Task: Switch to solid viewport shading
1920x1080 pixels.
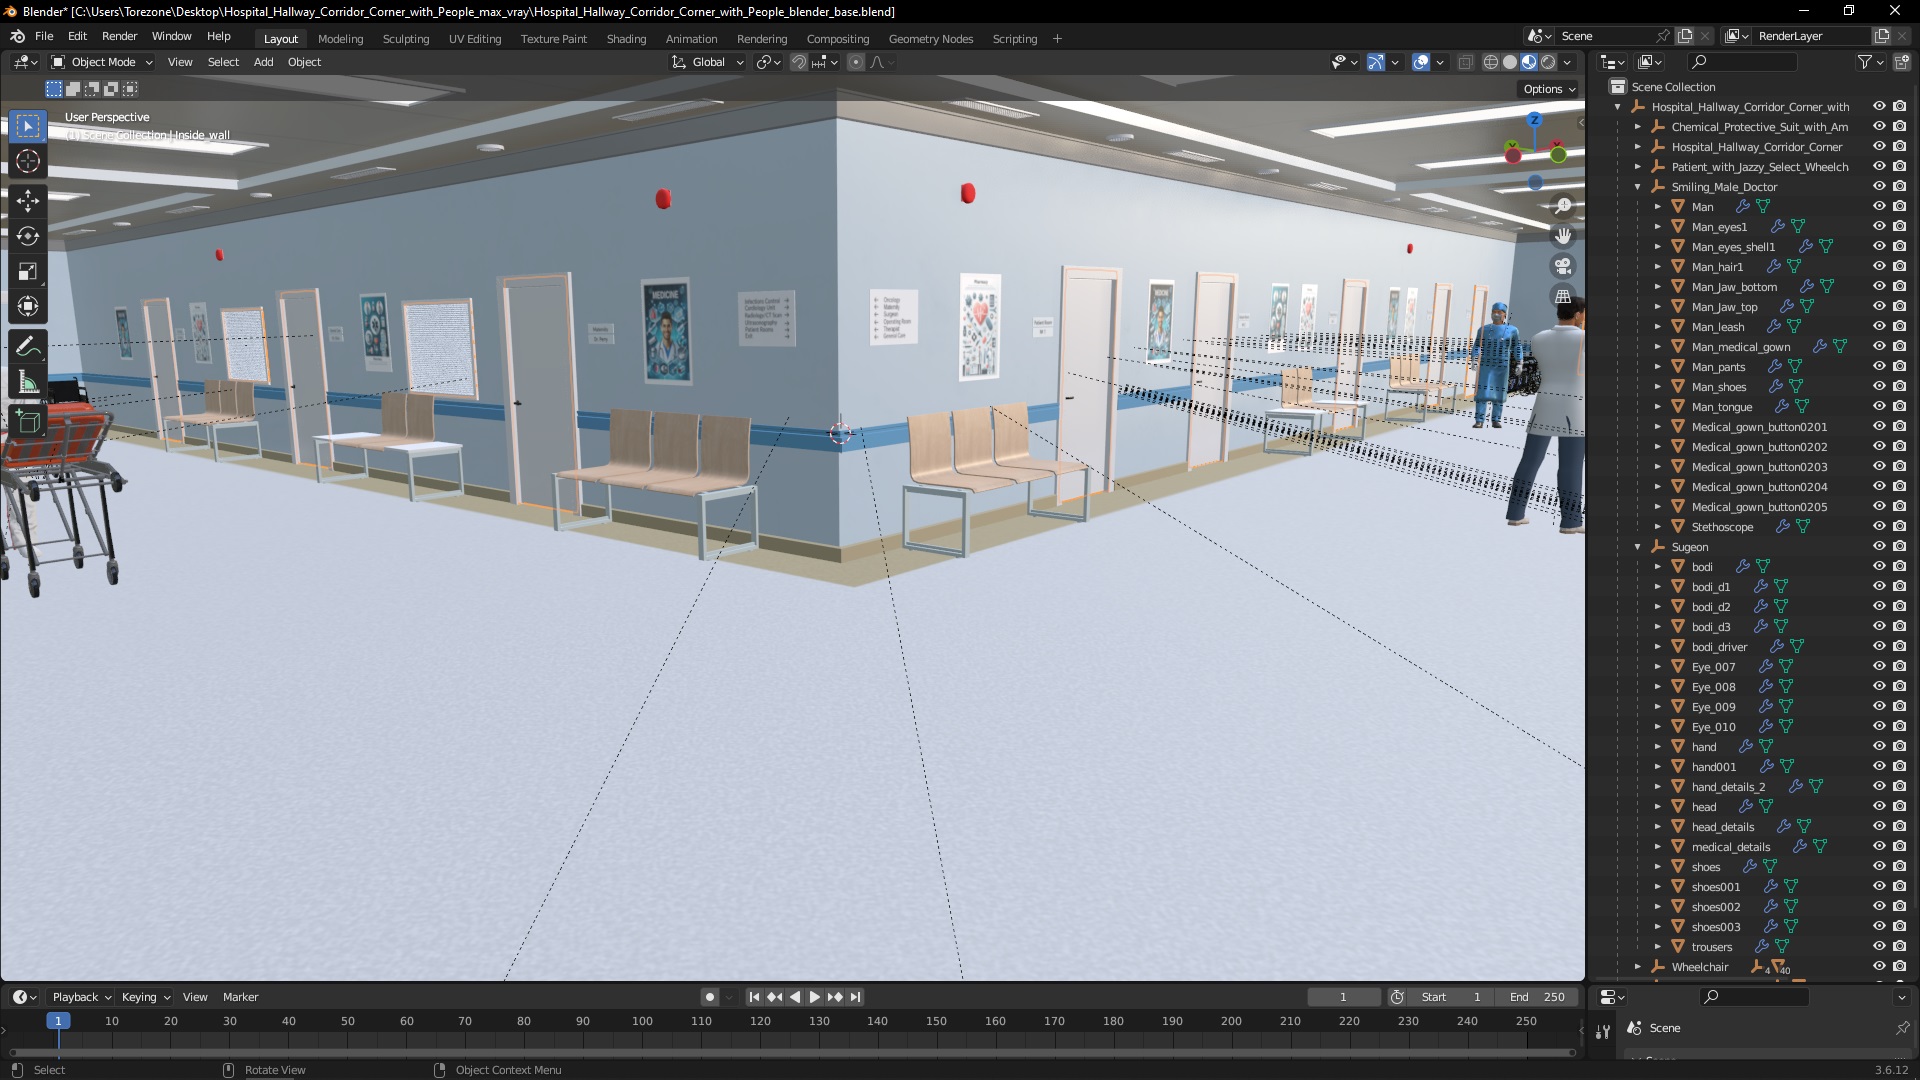Action: [x=1510, y=62]
